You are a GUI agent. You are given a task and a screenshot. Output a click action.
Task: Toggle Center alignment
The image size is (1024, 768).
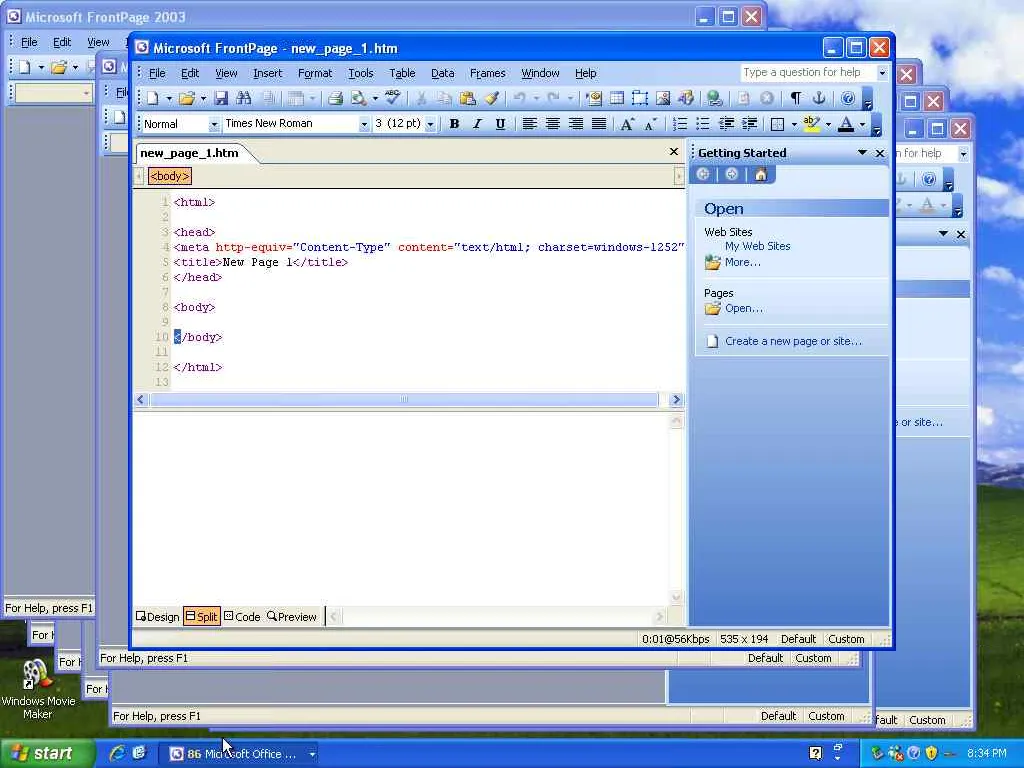click(552, 124)
